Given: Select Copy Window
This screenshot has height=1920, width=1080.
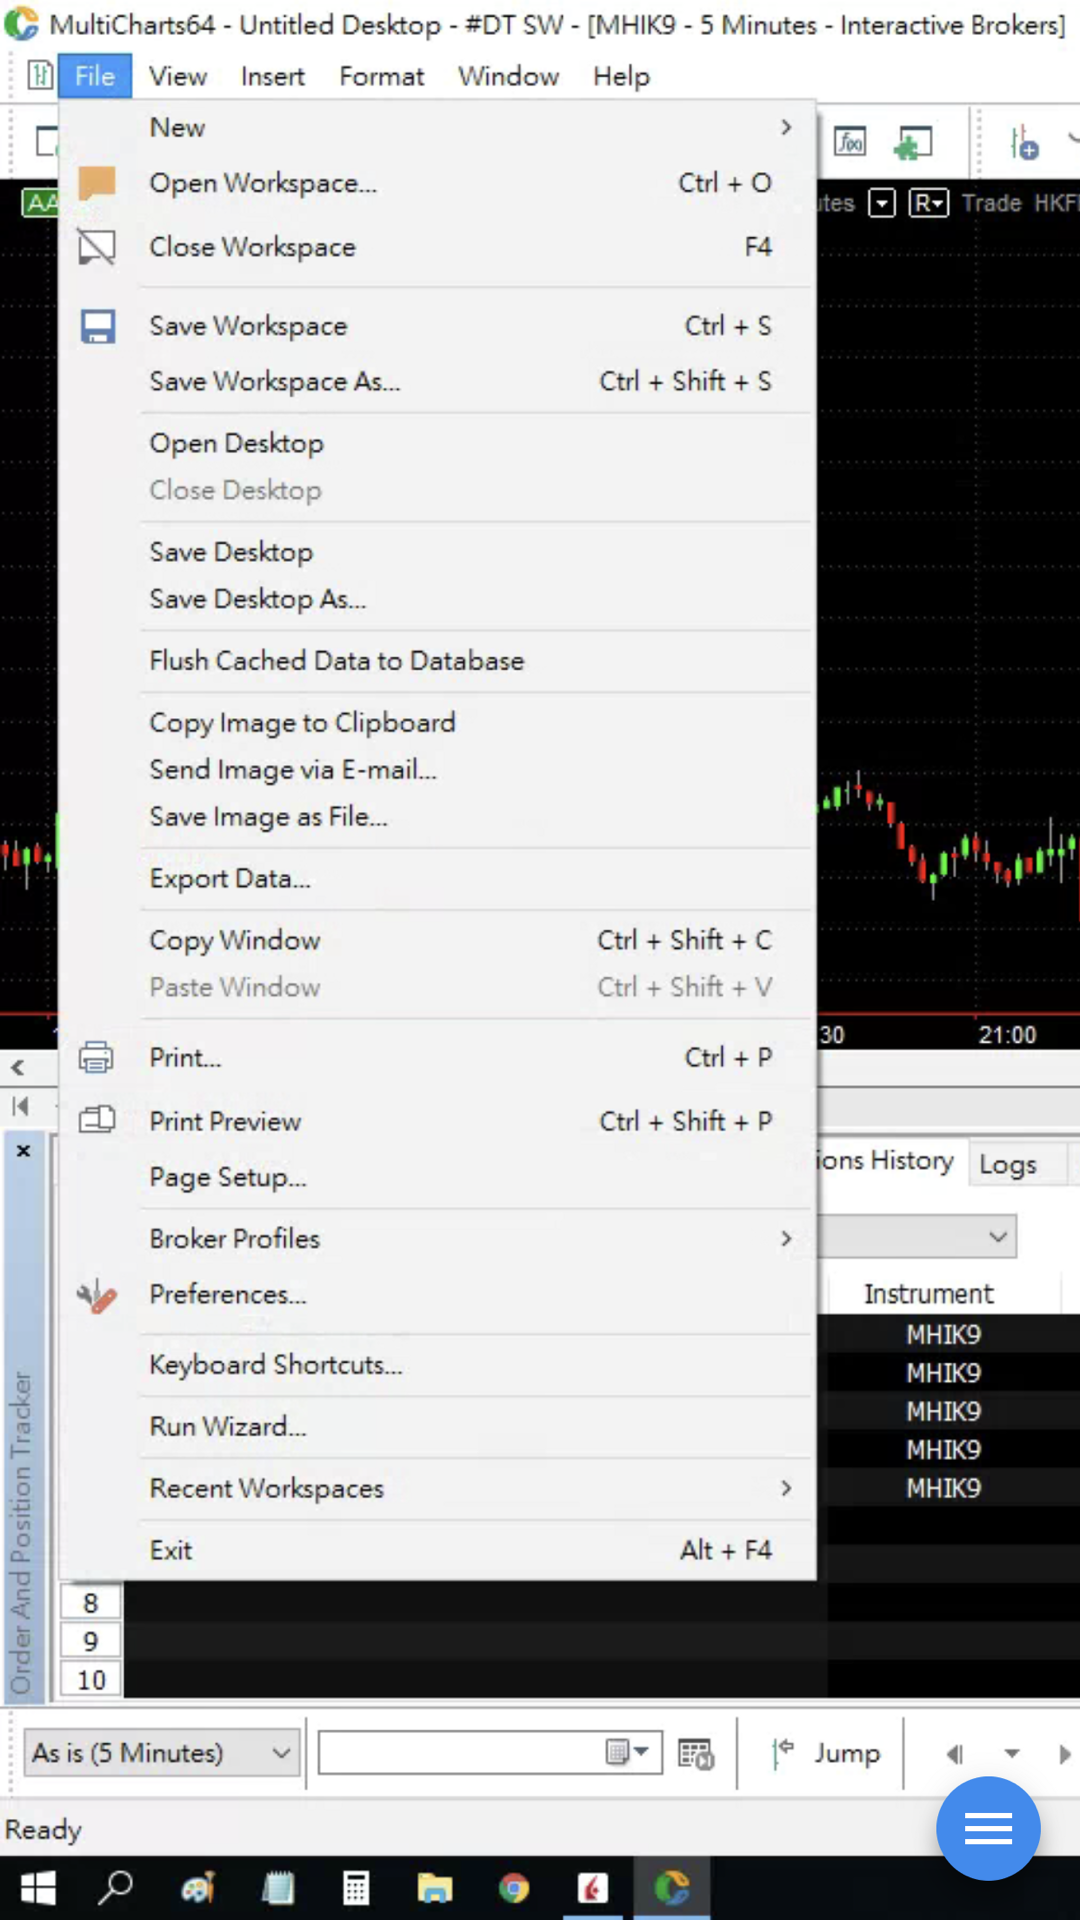Looking at the screenshot, I should coord(438,940).
